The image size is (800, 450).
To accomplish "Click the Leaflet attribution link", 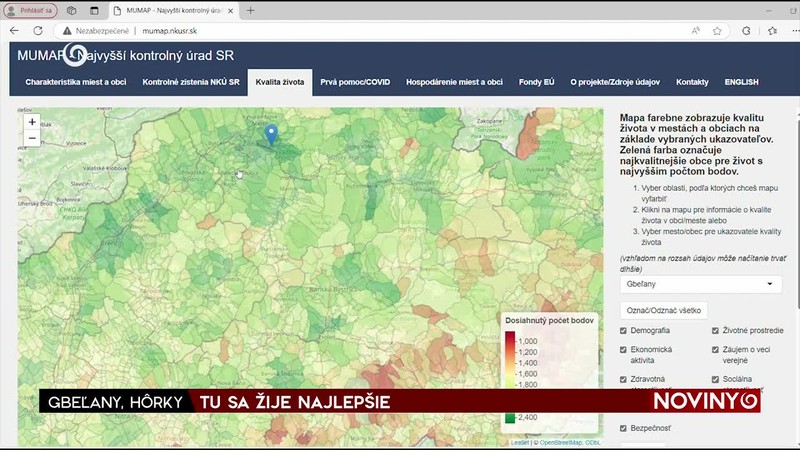I will click(519, 443).
